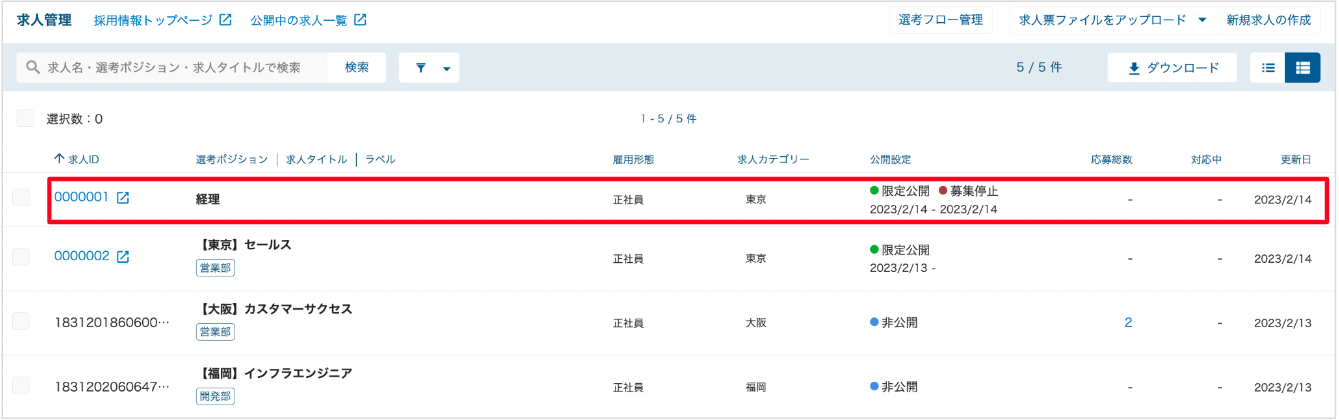Open the 選考フロー管理 button

[941, 19]
